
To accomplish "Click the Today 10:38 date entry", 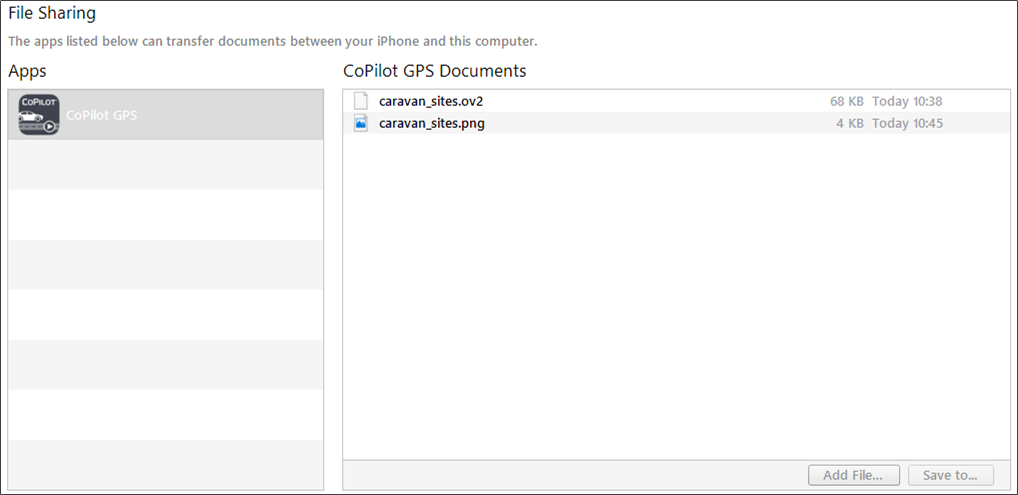I will [x=907, y=101].
